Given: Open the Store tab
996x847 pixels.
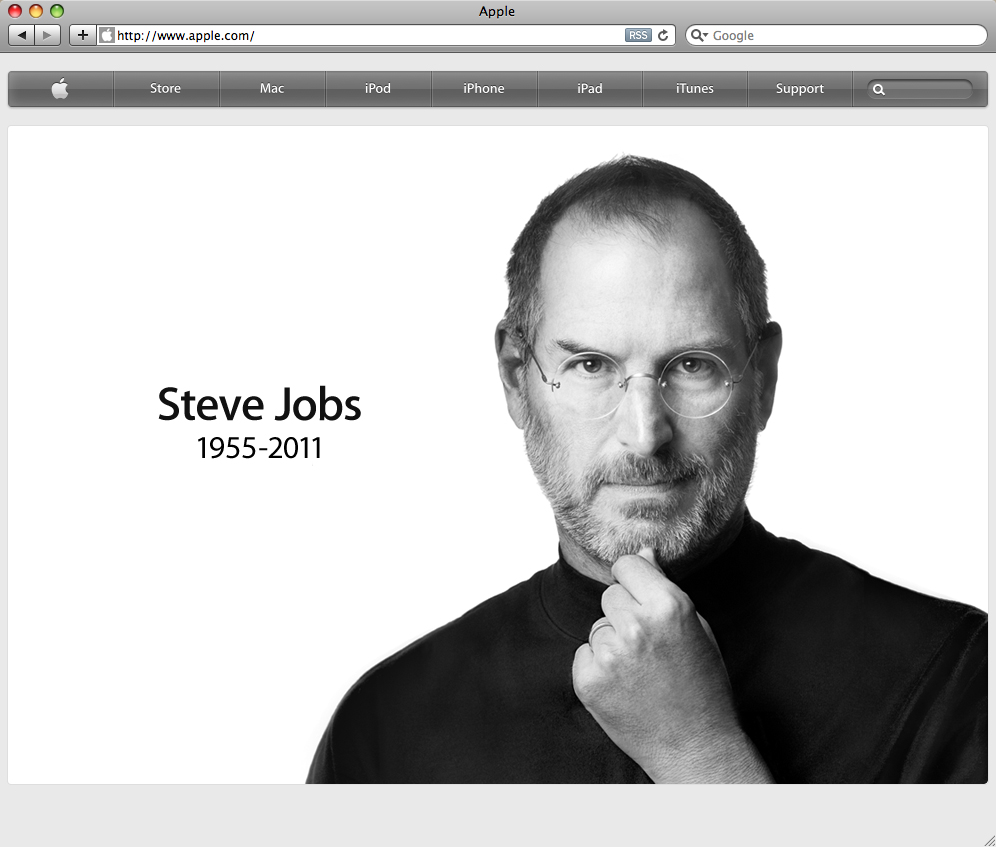Looking at the screenshot, I should [166, 89].
